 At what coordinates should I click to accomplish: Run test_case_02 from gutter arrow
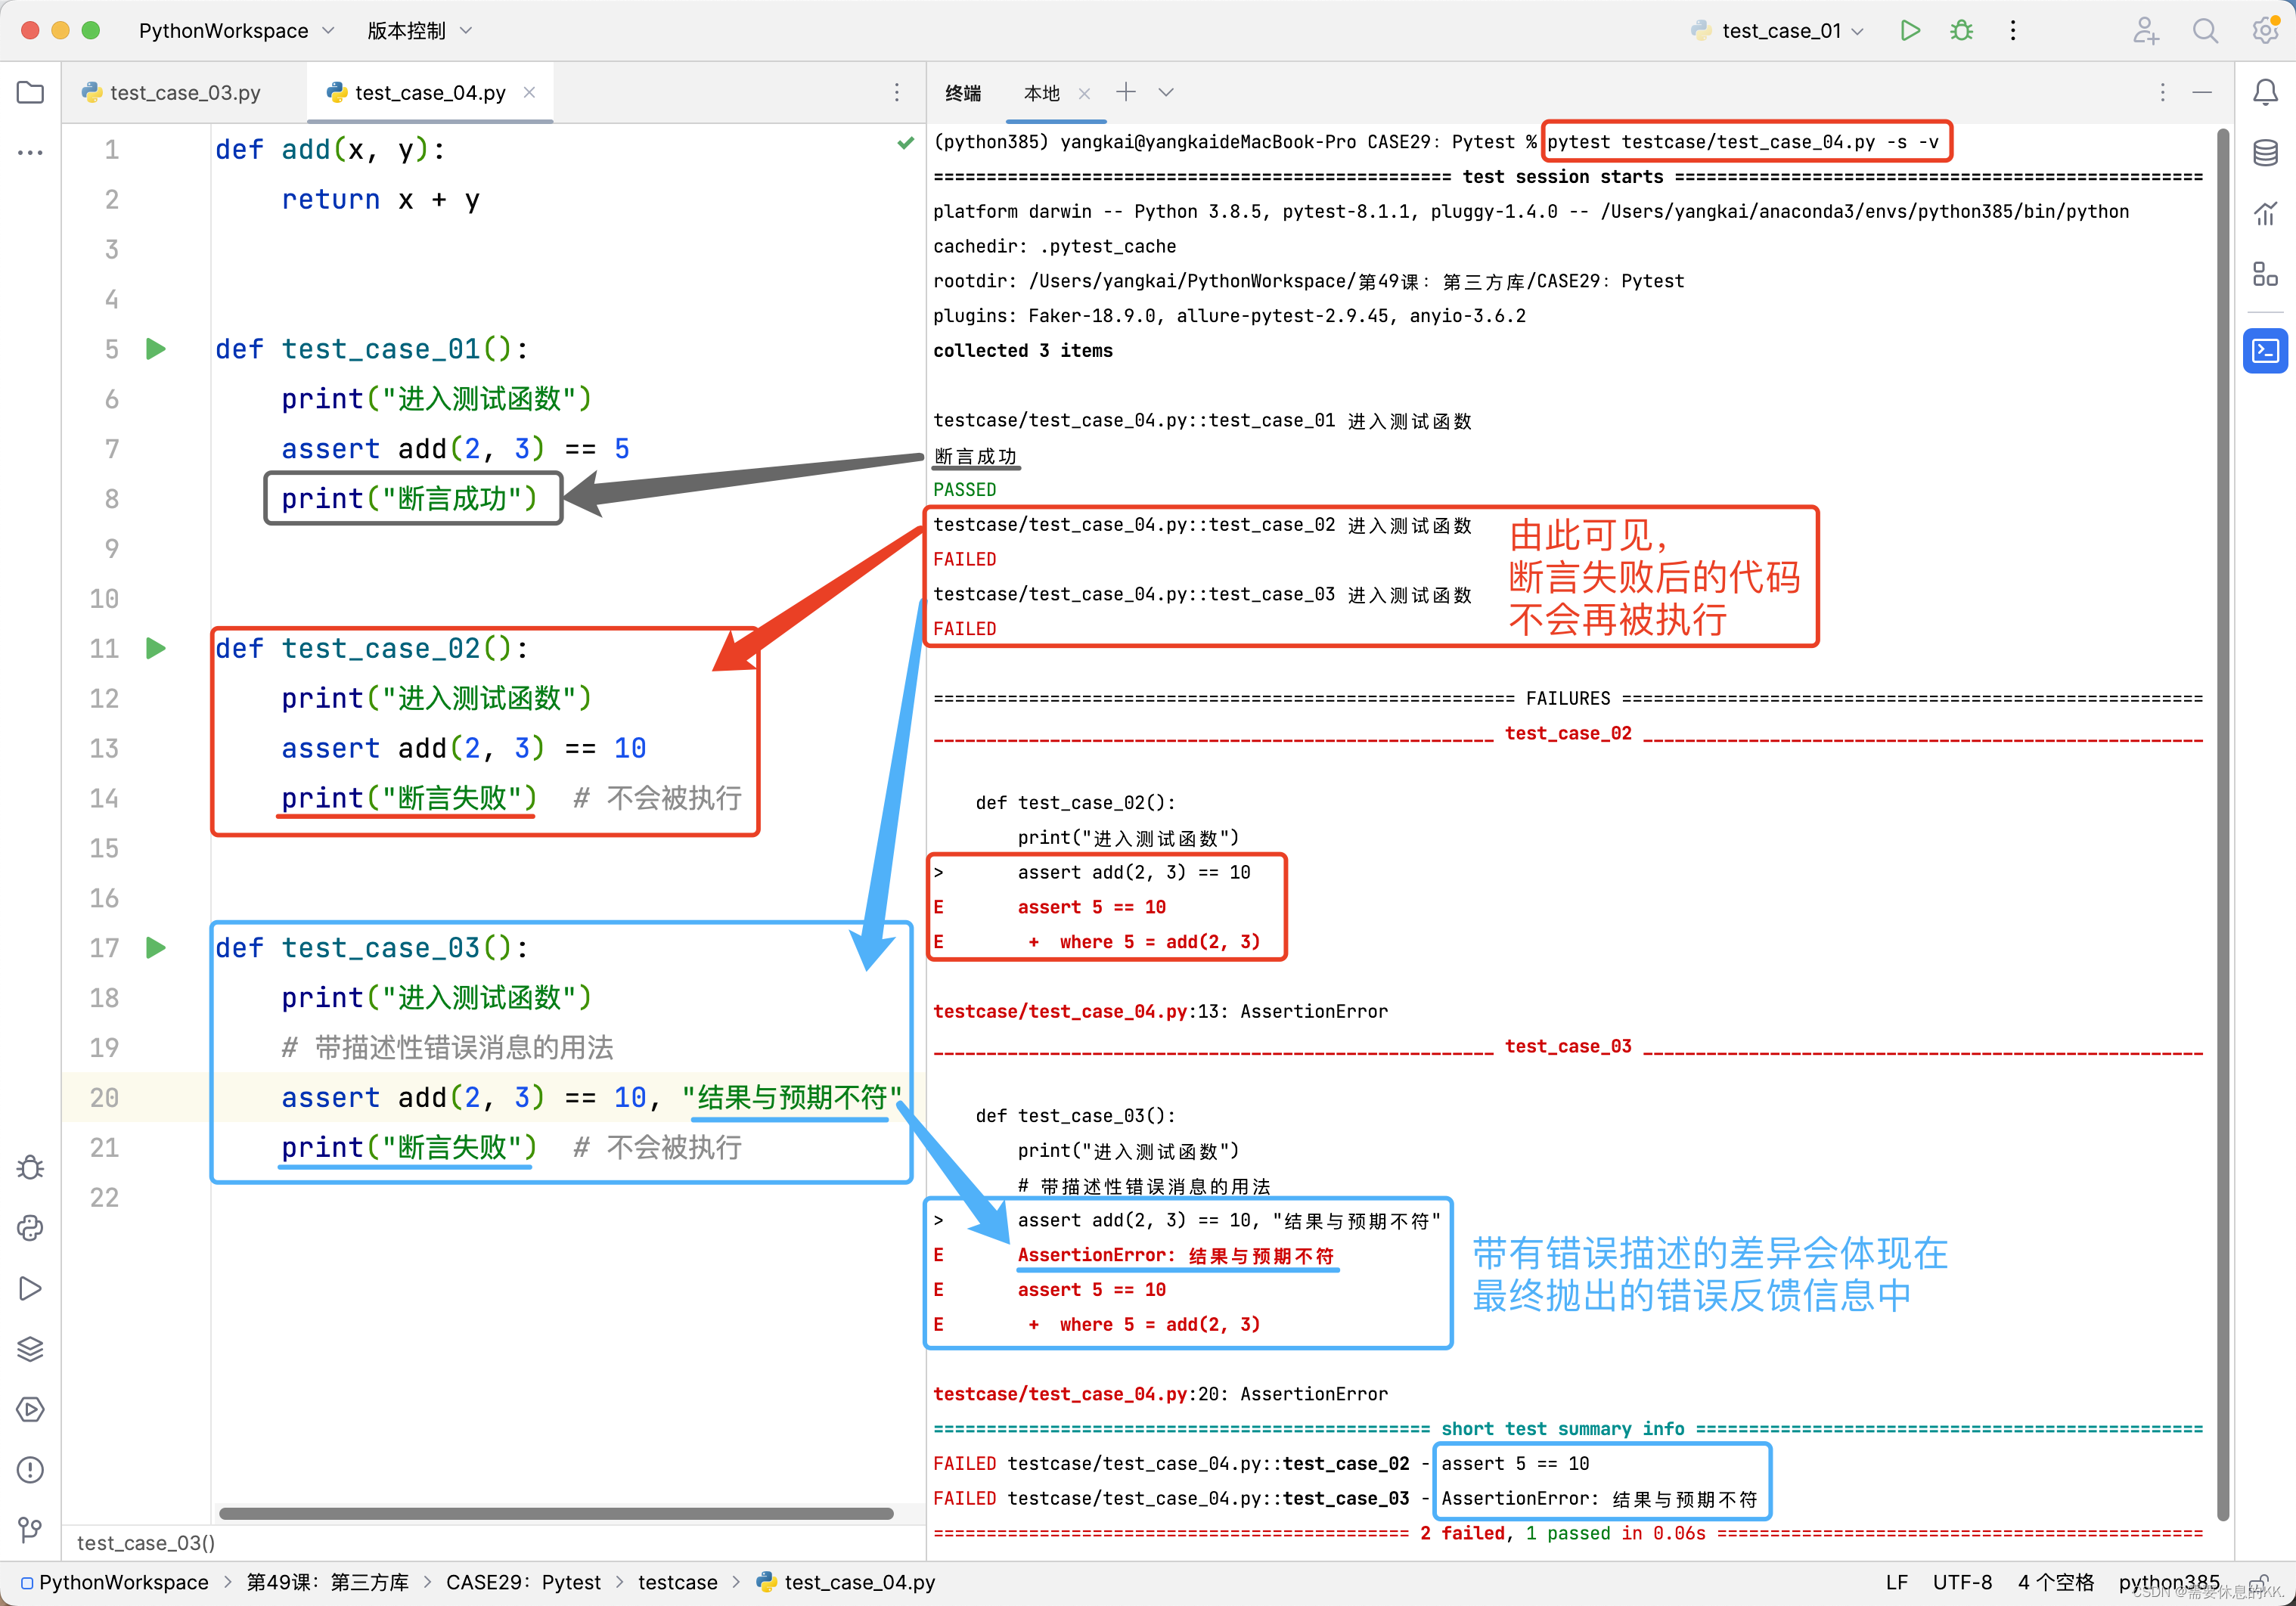[156, 648]
